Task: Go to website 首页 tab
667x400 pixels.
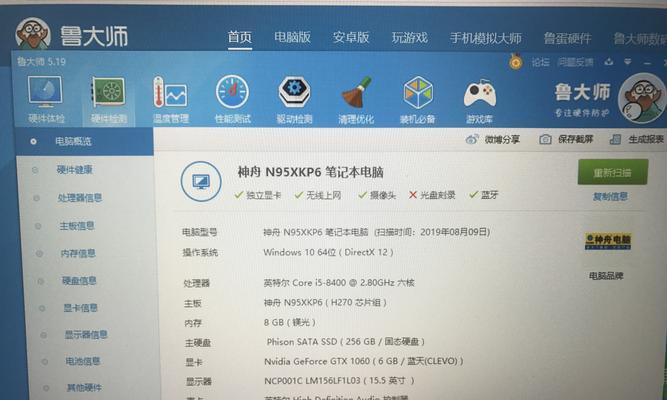Action: pyautogui.click(x=239, y=37)
